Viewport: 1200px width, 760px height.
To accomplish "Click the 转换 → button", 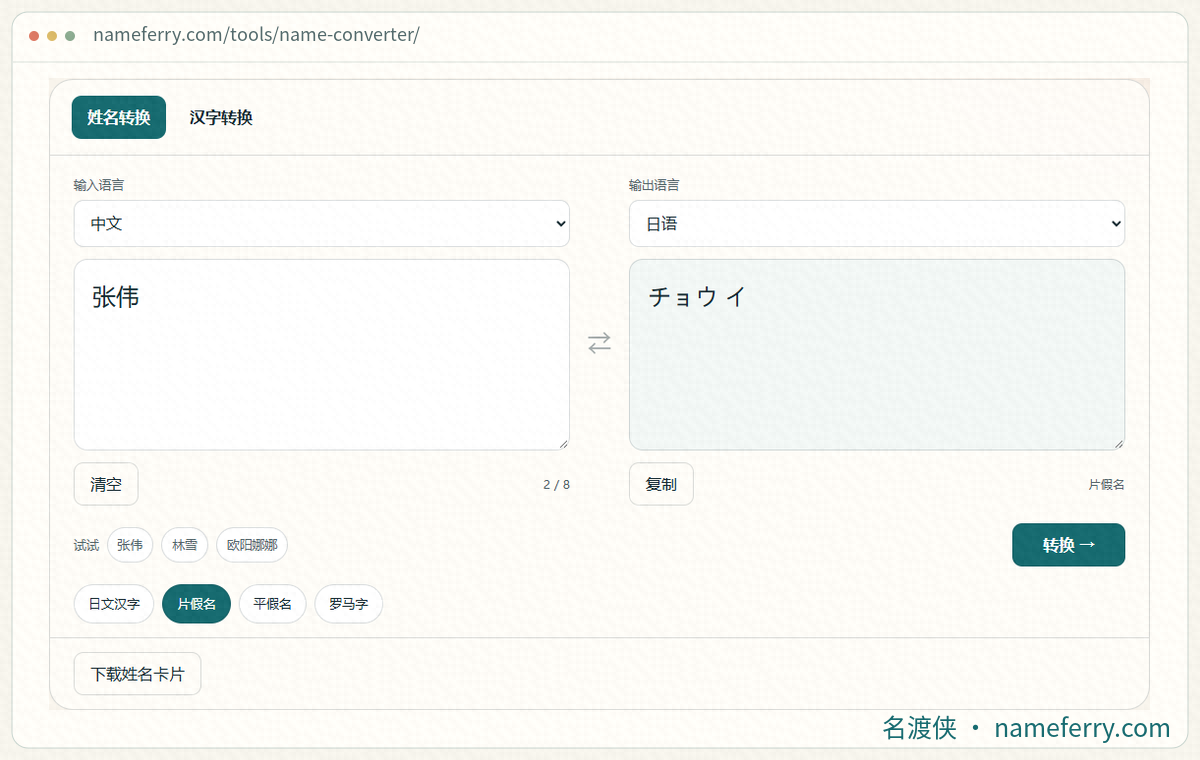I will click(x=1069, y=545).
